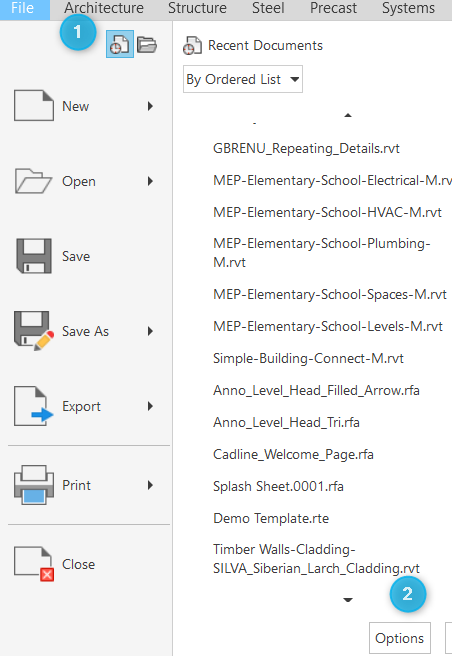Click the Close document icon
This screenshot has height=656, width=452.
[34, 564]
